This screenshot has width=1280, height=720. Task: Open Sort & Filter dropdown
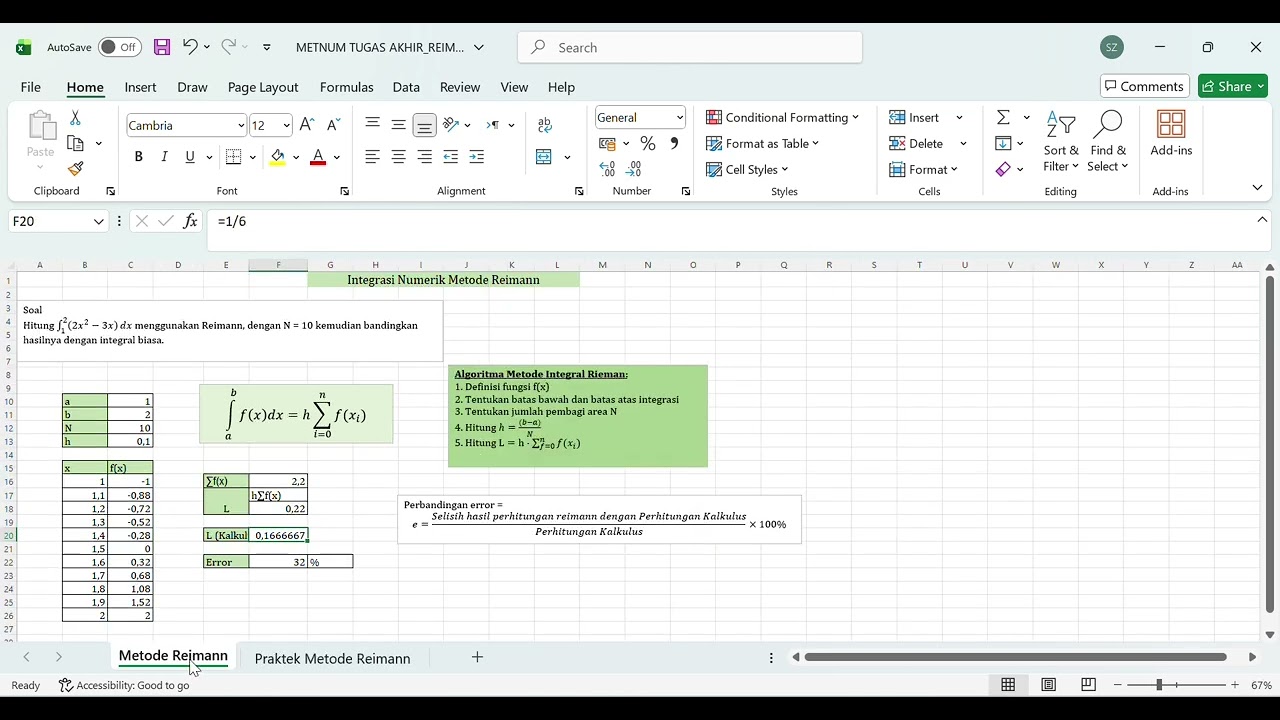(x=1061, y=141)
